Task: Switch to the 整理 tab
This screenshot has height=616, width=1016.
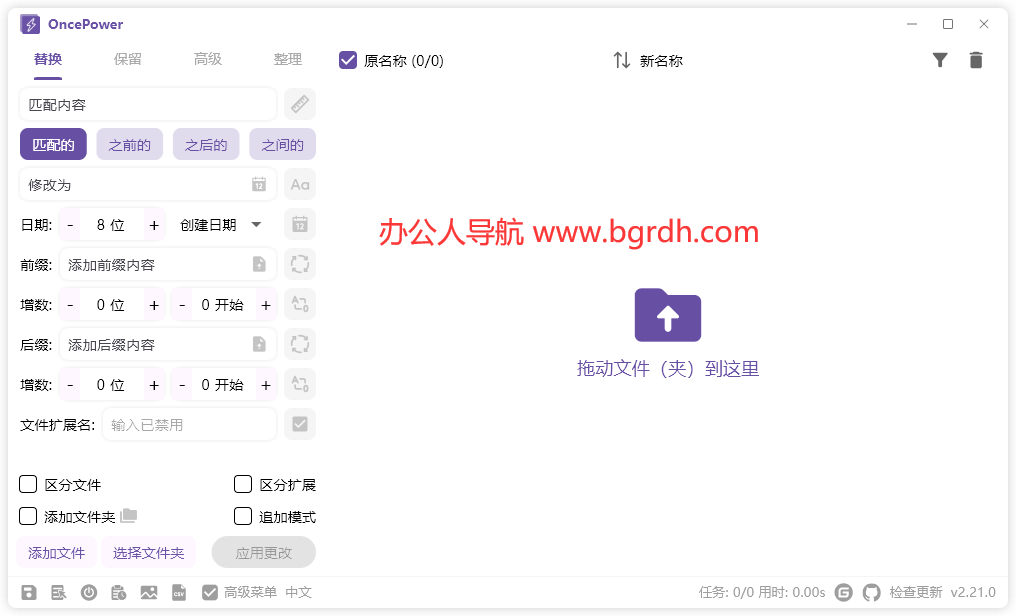Action: pos(288,59)
